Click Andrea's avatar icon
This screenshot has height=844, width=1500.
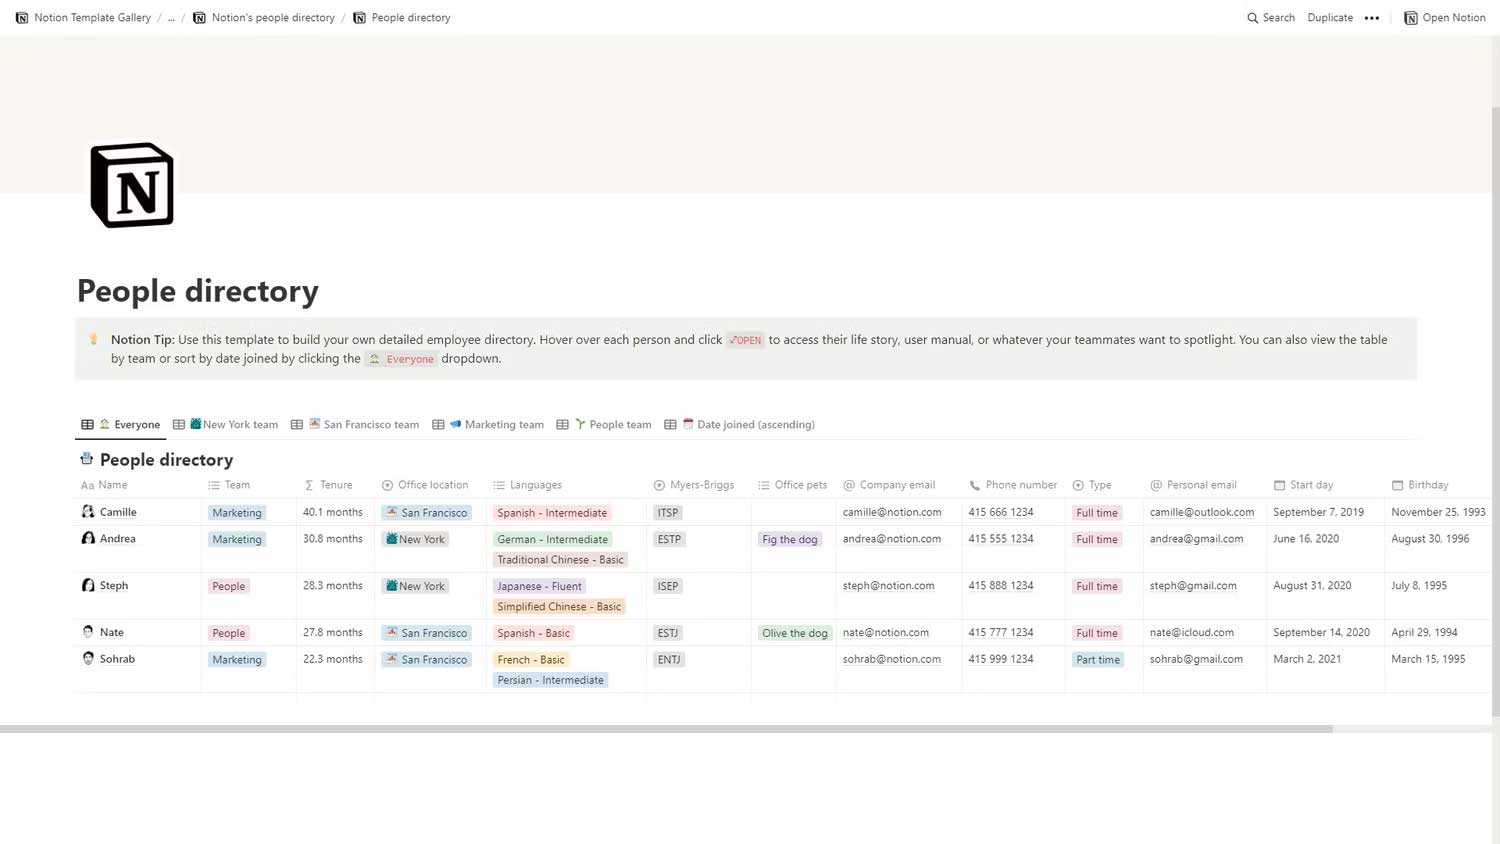(88, 538)
